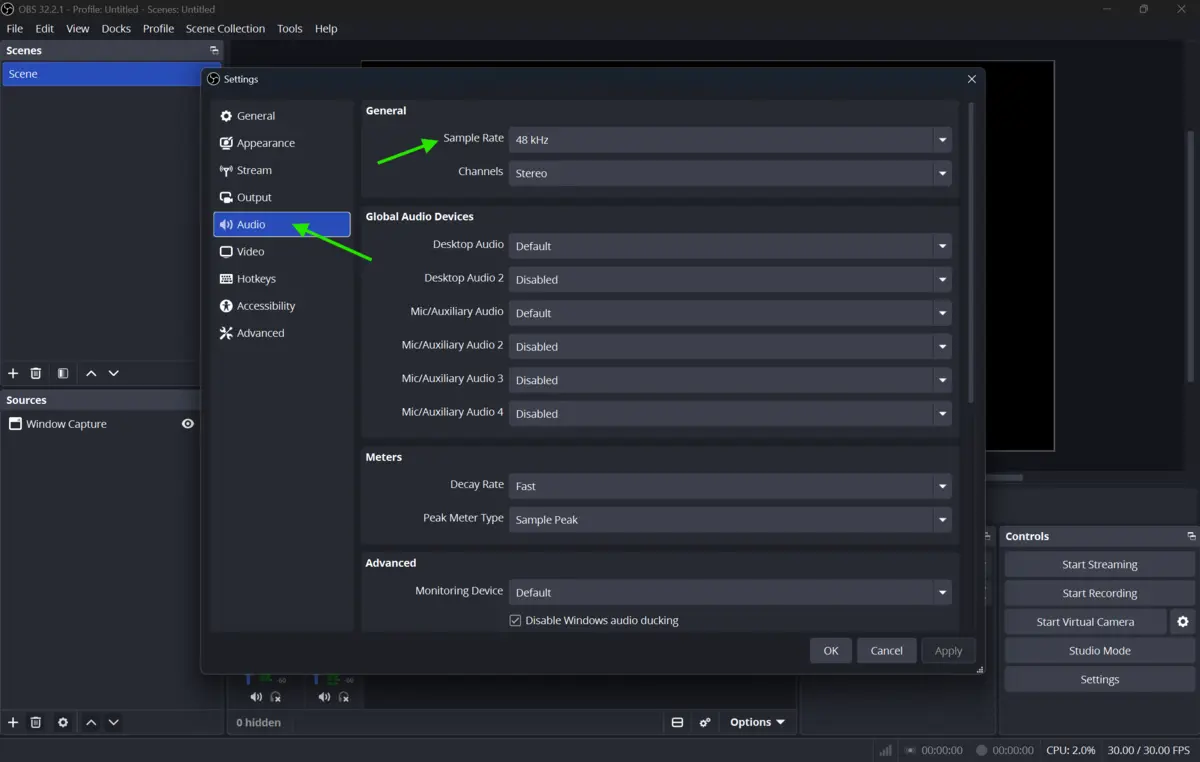Open source properties gear in Sources toolbar

63,722
